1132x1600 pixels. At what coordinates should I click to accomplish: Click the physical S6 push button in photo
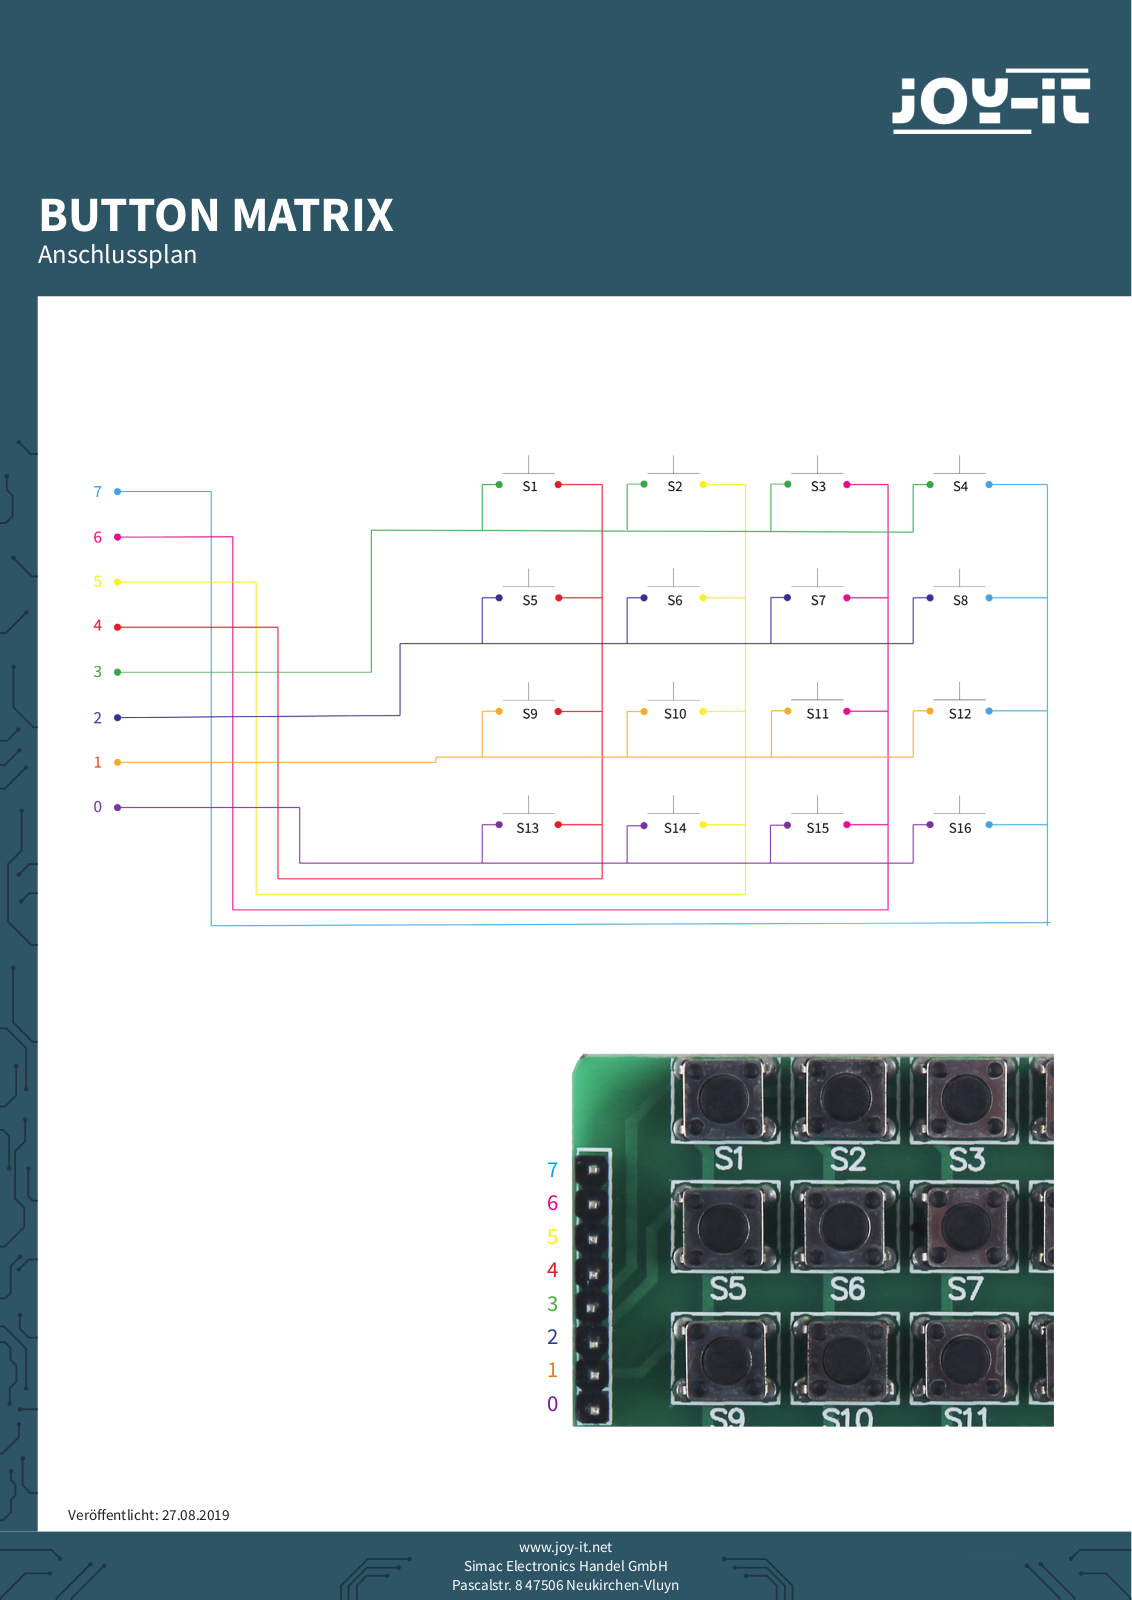pos(845,1227)
